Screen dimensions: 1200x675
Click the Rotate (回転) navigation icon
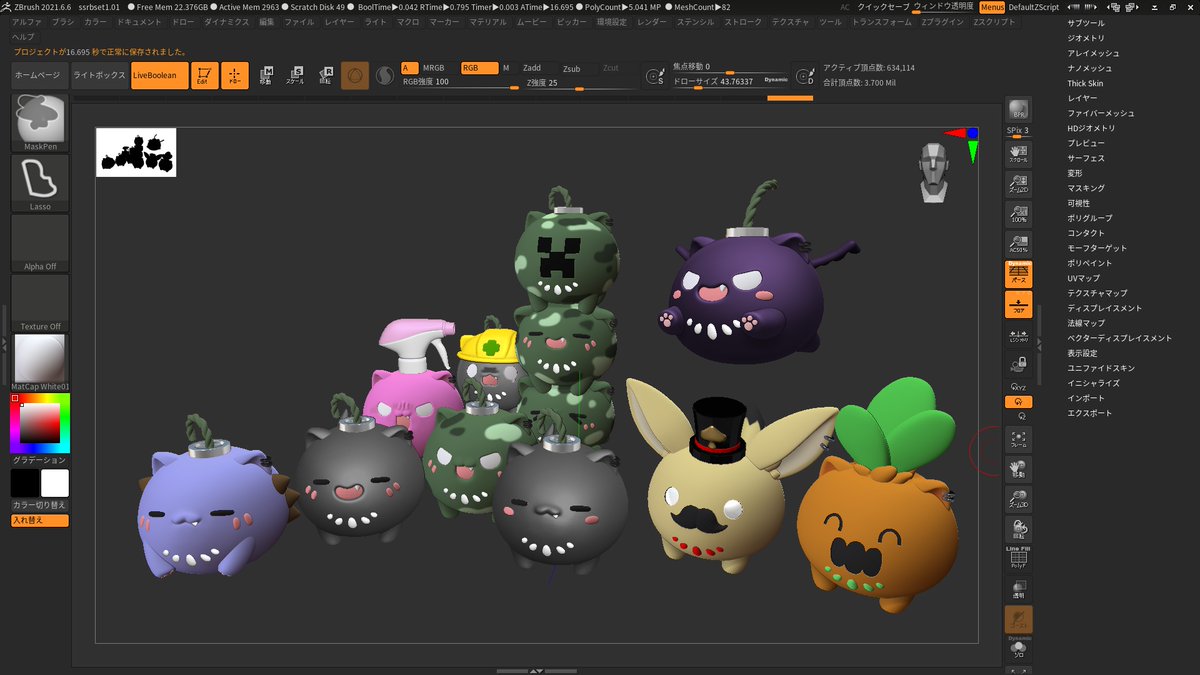tap(1019, 530)
